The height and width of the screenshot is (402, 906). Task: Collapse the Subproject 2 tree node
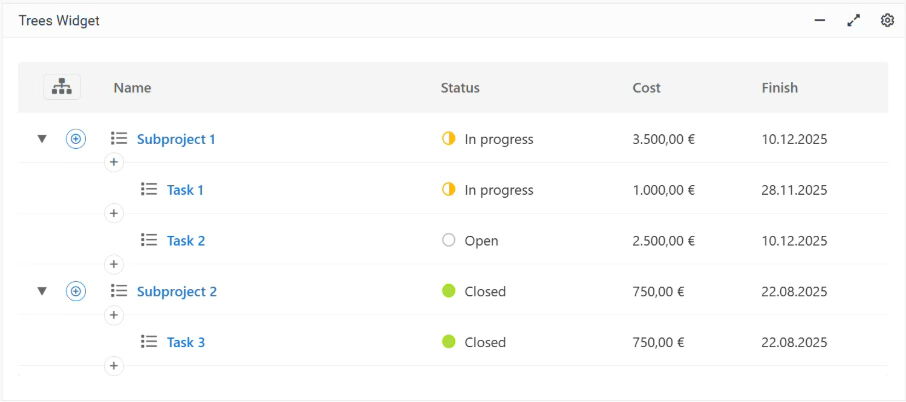pyautogui.click(x=42, y=291)
